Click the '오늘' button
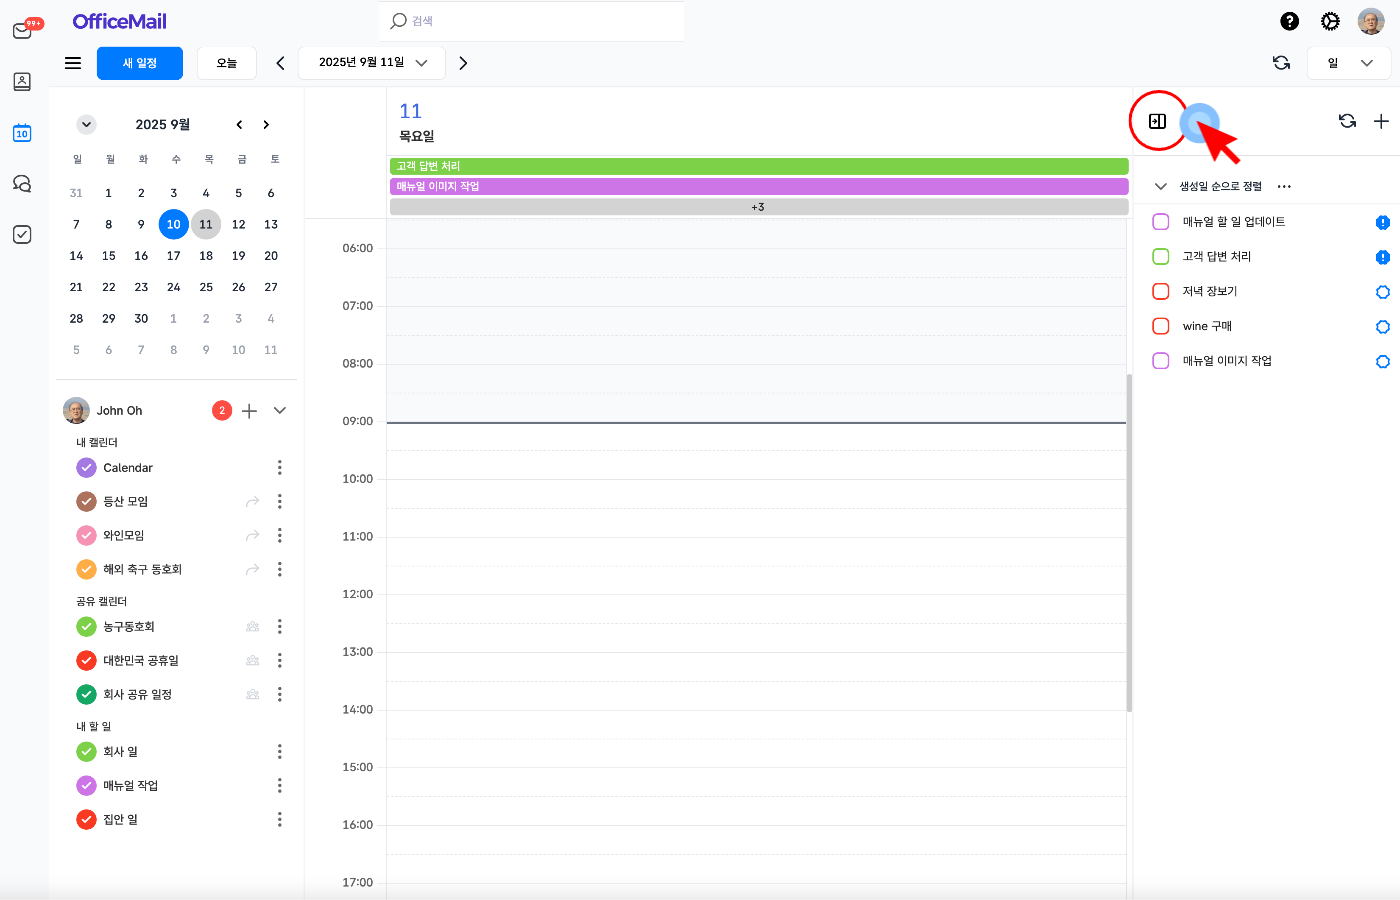This screenshot has width=1400, height=900. pyautogui.click(x=227, y=63)
